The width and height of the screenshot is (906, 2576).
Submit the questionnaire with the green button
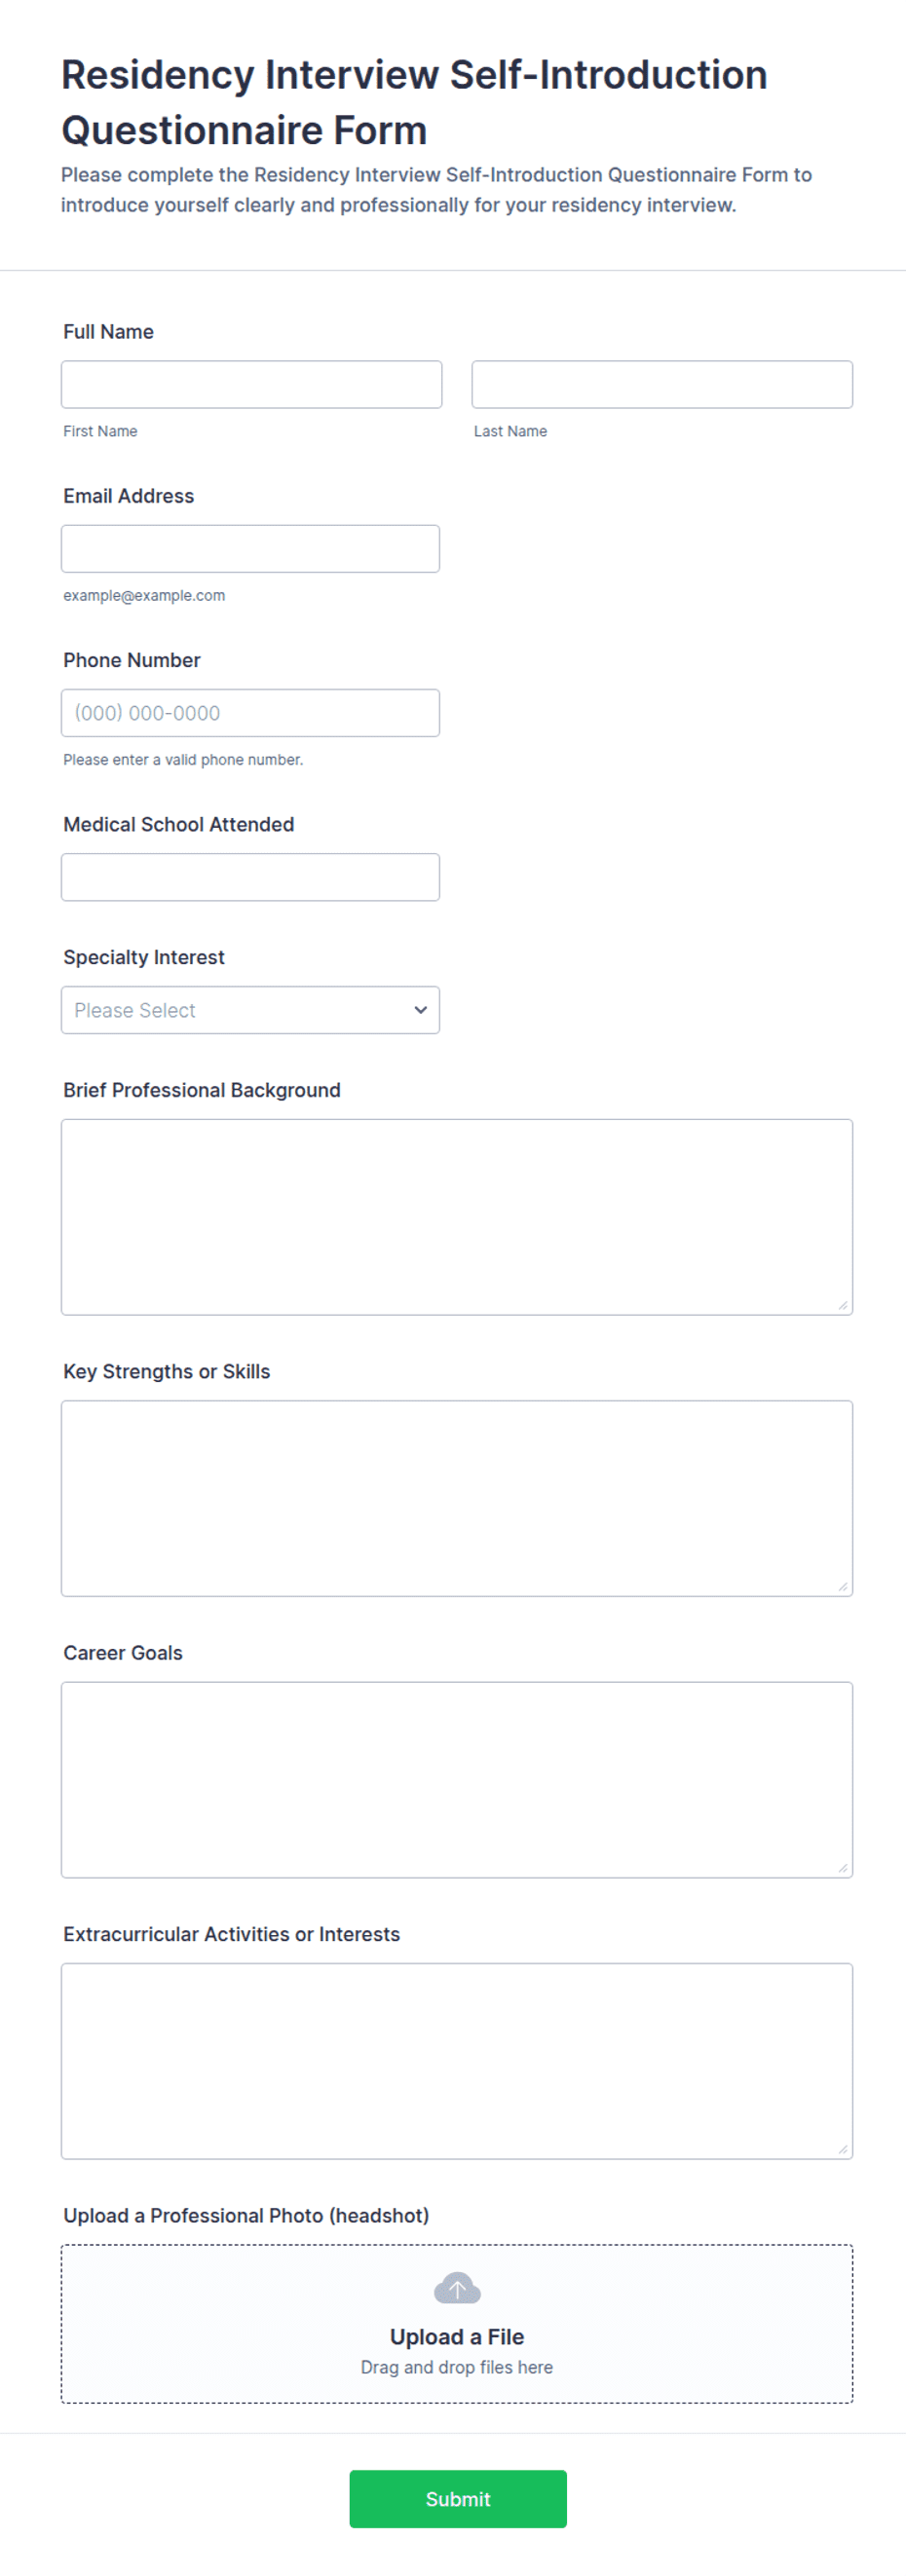(458, 2499)
